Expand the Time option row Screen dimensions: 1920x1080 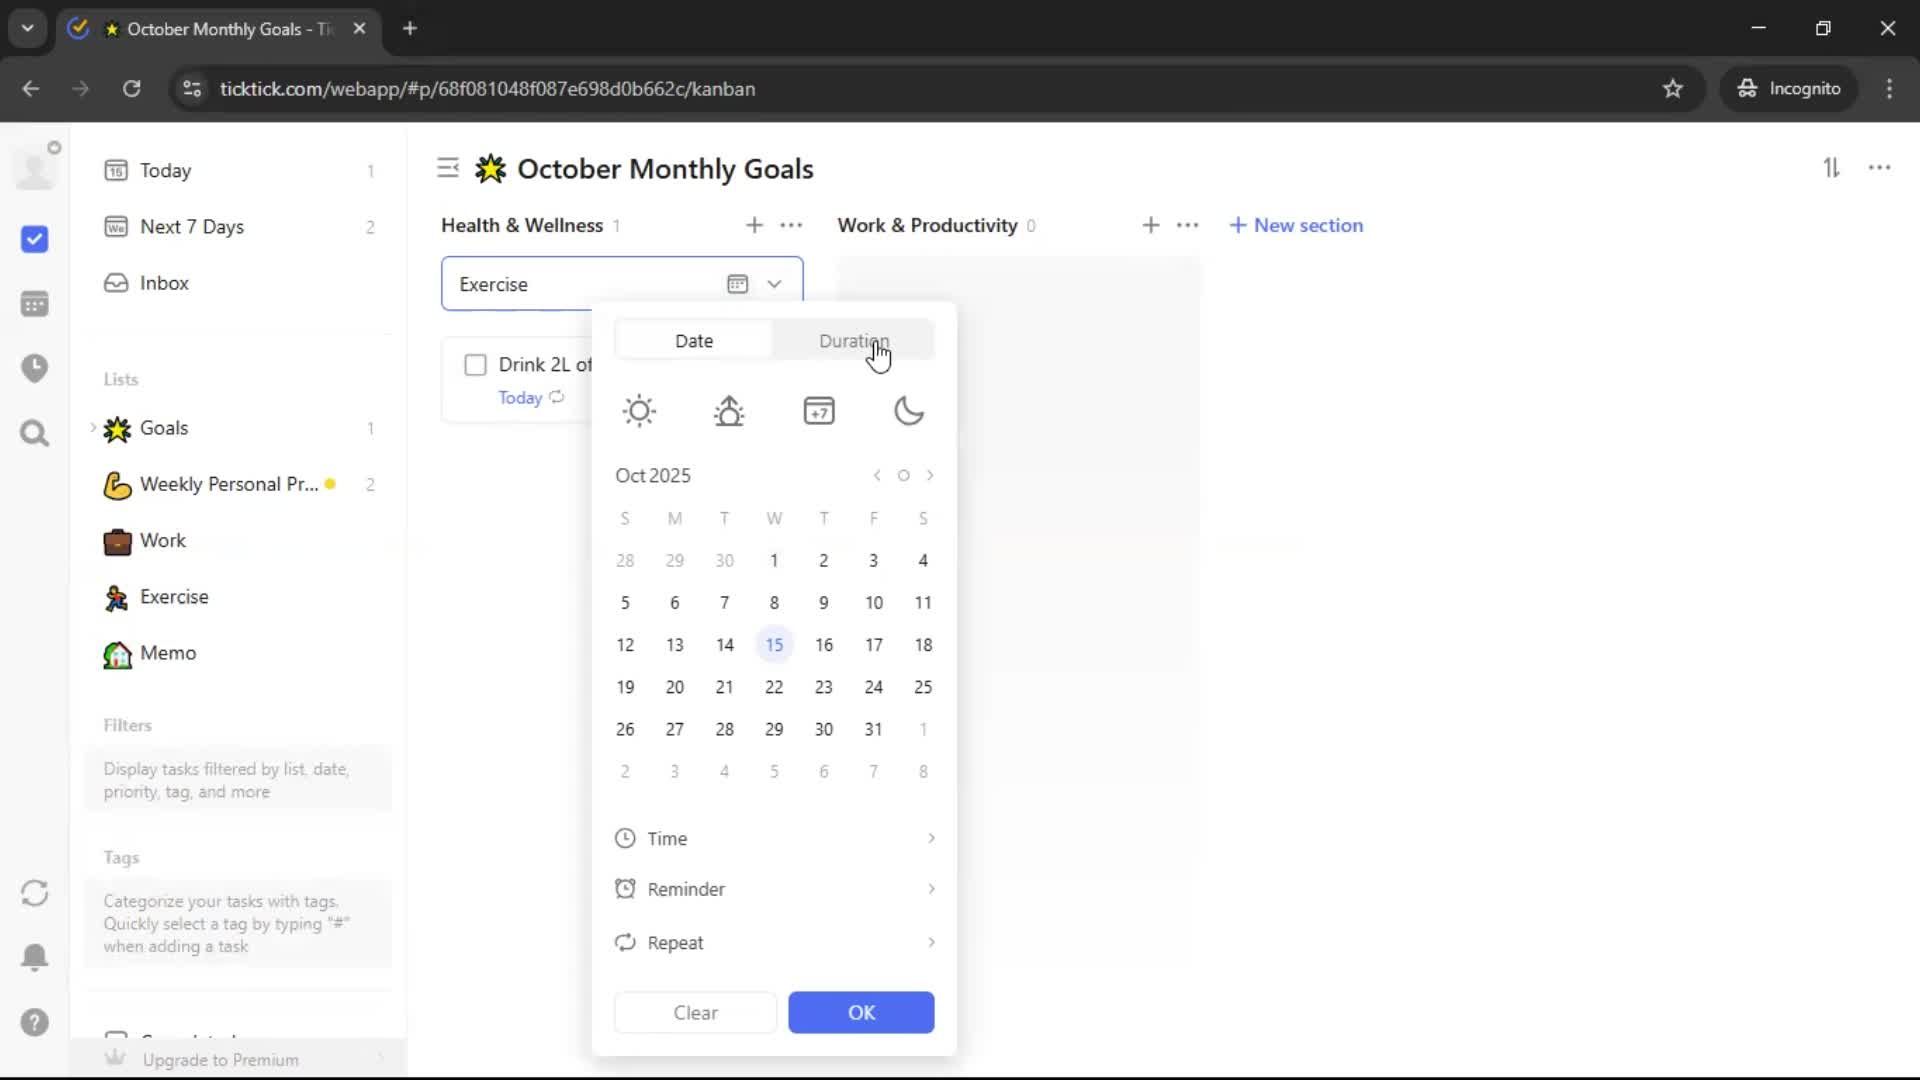point(775,838)
